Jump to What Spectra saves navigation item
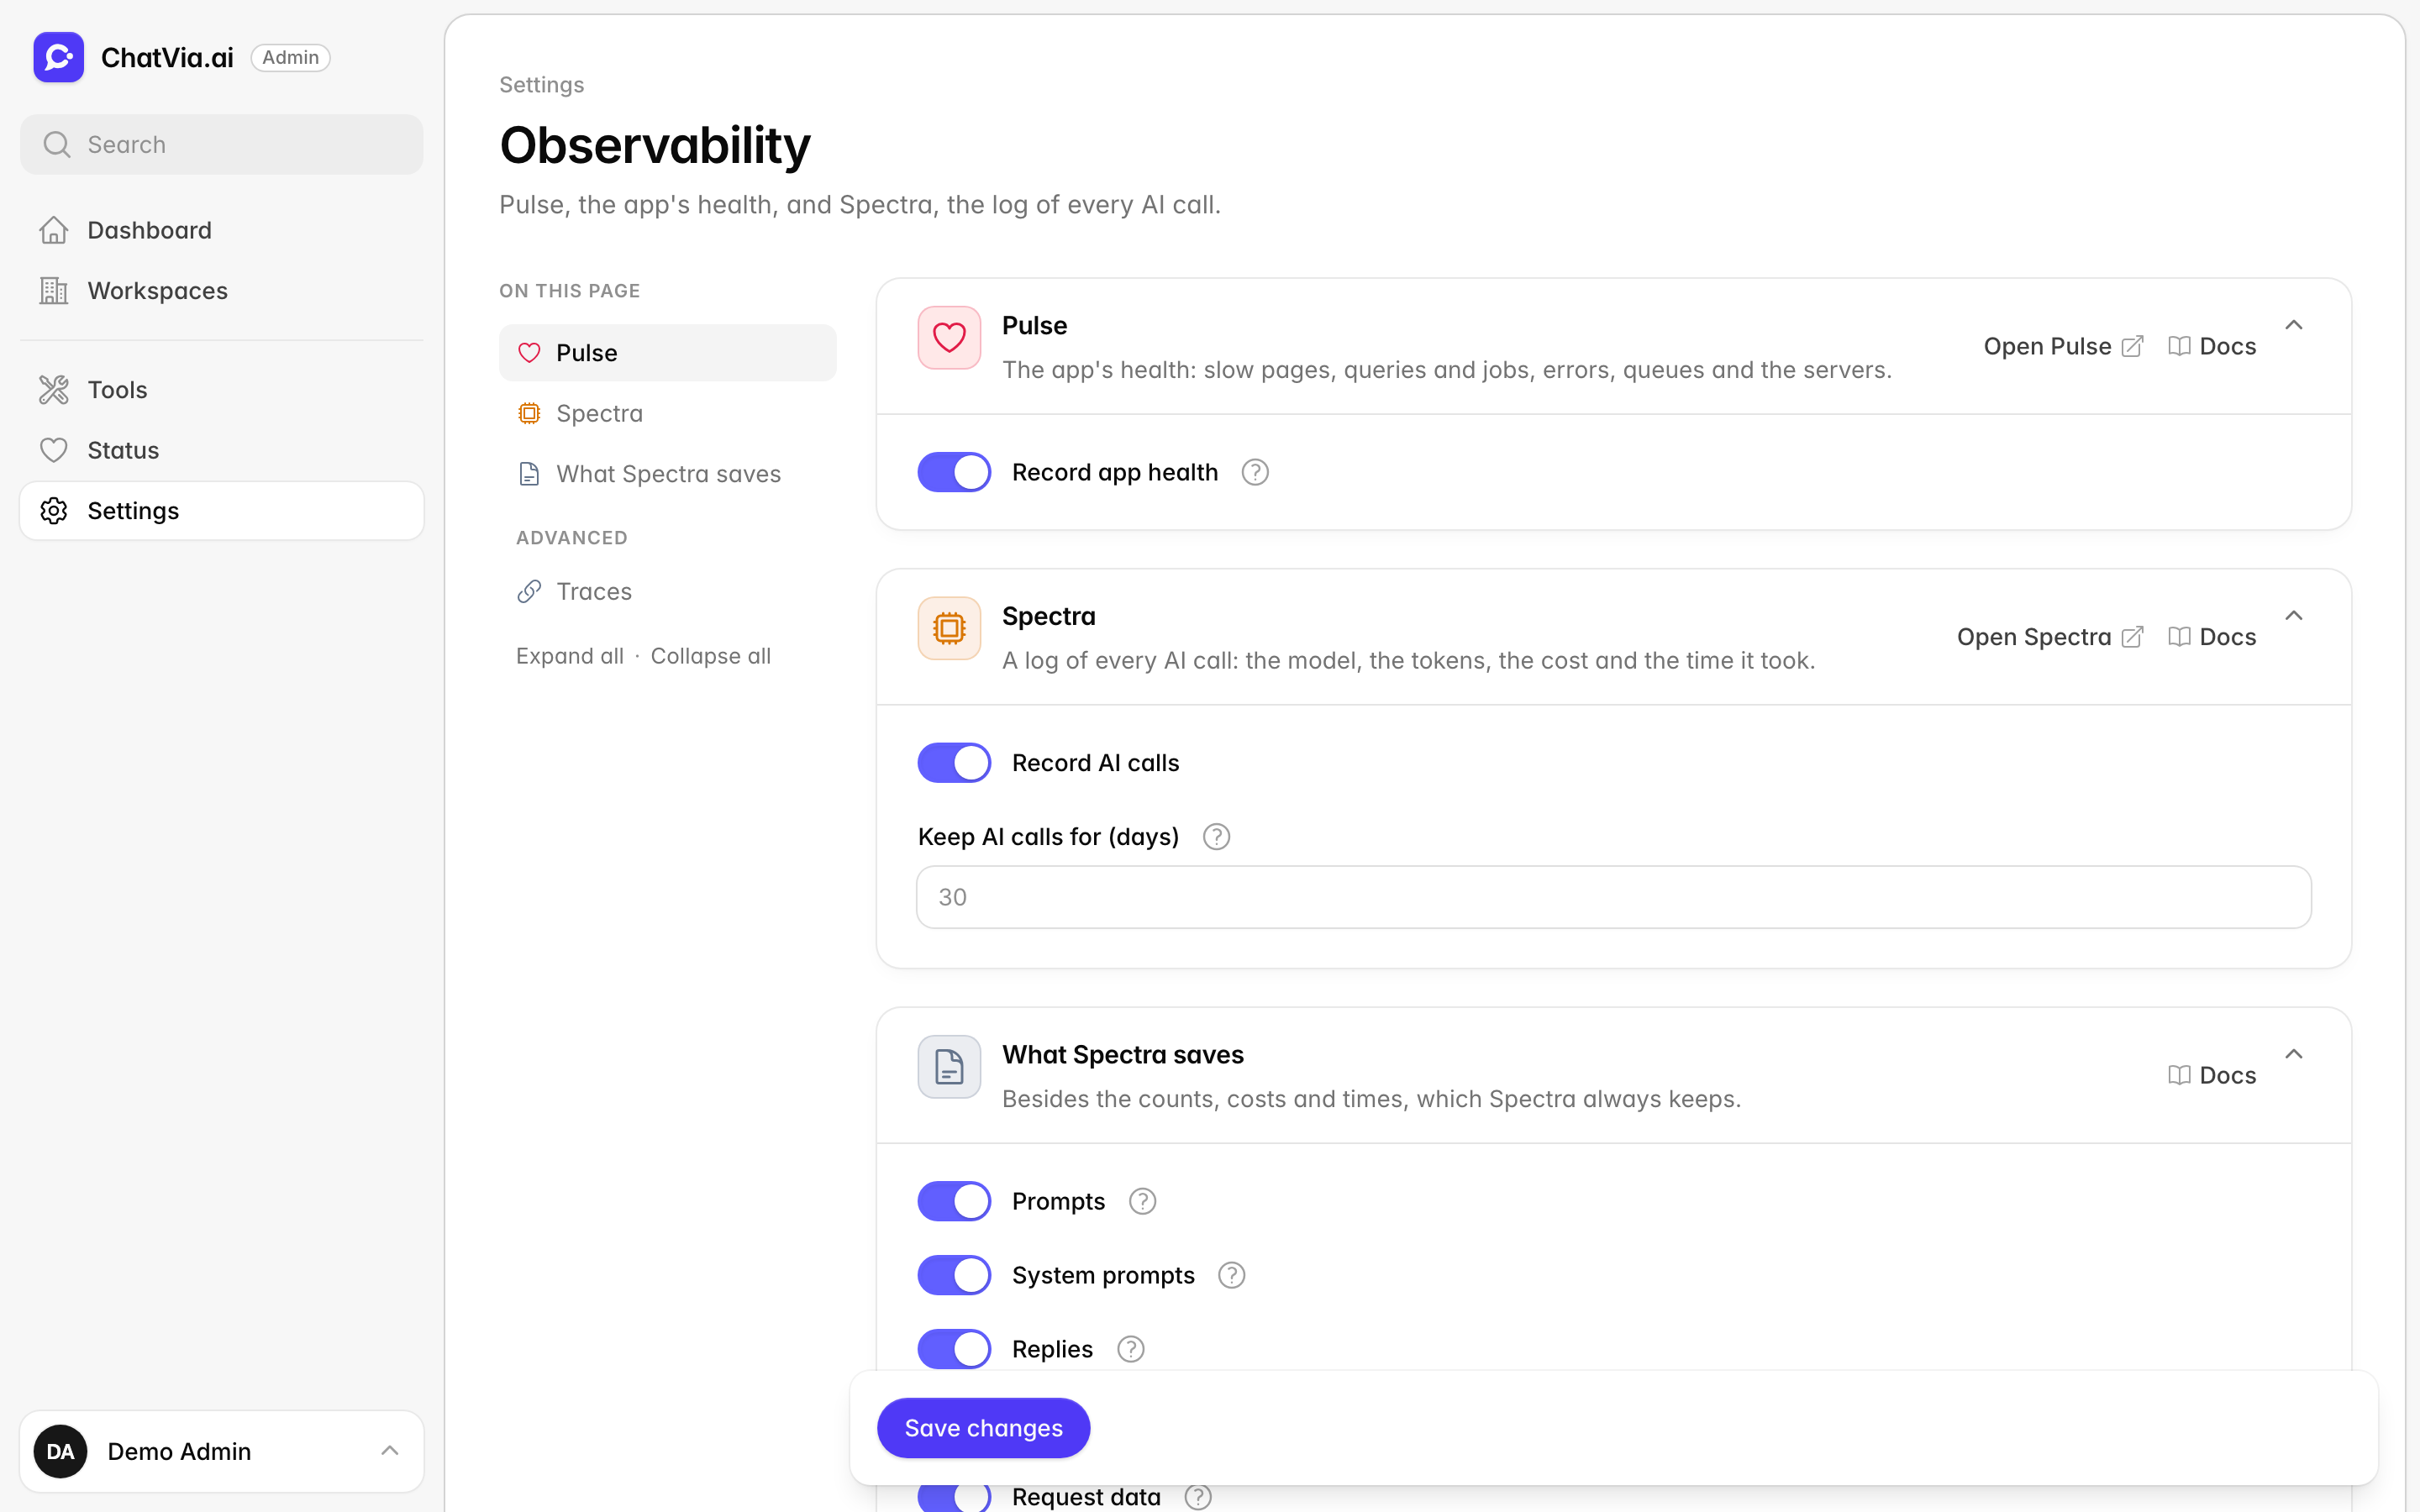The height and width of the screenshot is (1512, 2420). tap(668, 474)
